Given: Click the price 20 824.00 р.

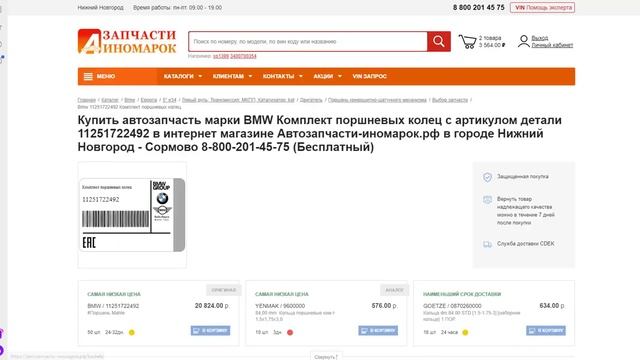Looking at the screenshot, I should (x=212, y=306).
